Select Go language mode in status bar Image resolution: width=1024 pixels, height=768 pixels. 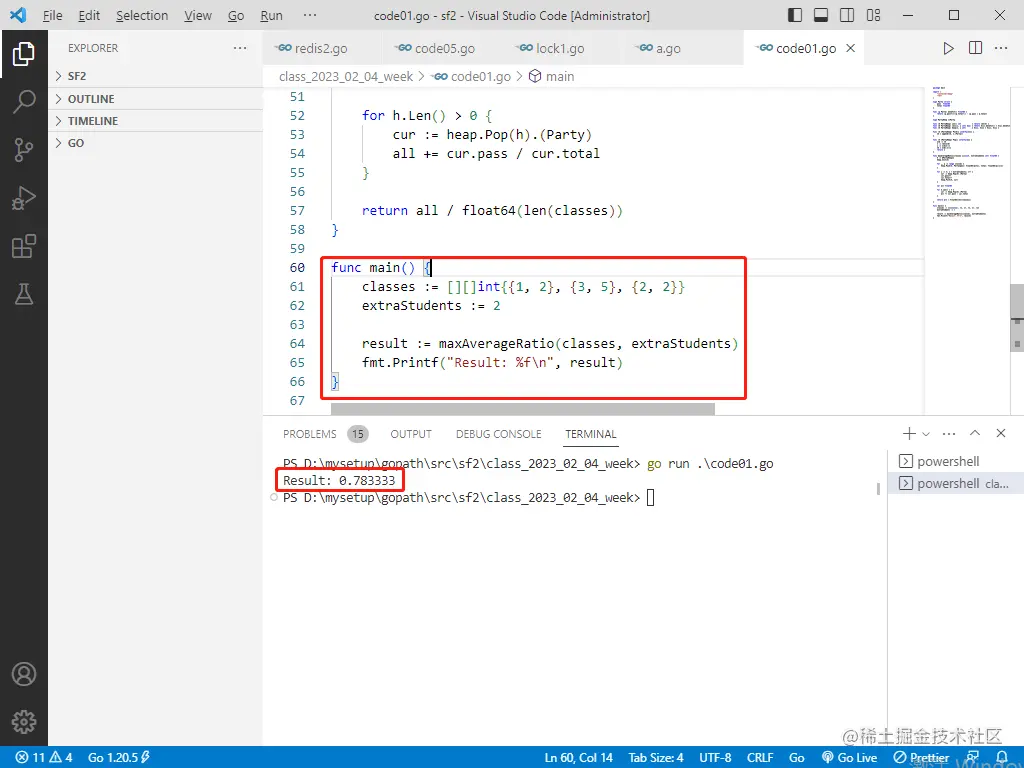click(797, 758)
